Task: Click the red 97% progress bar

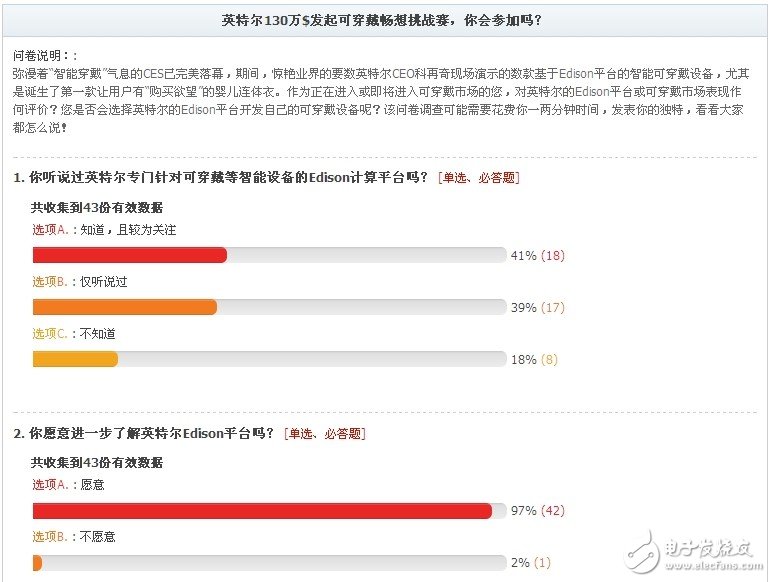Action: pos(262,511)
